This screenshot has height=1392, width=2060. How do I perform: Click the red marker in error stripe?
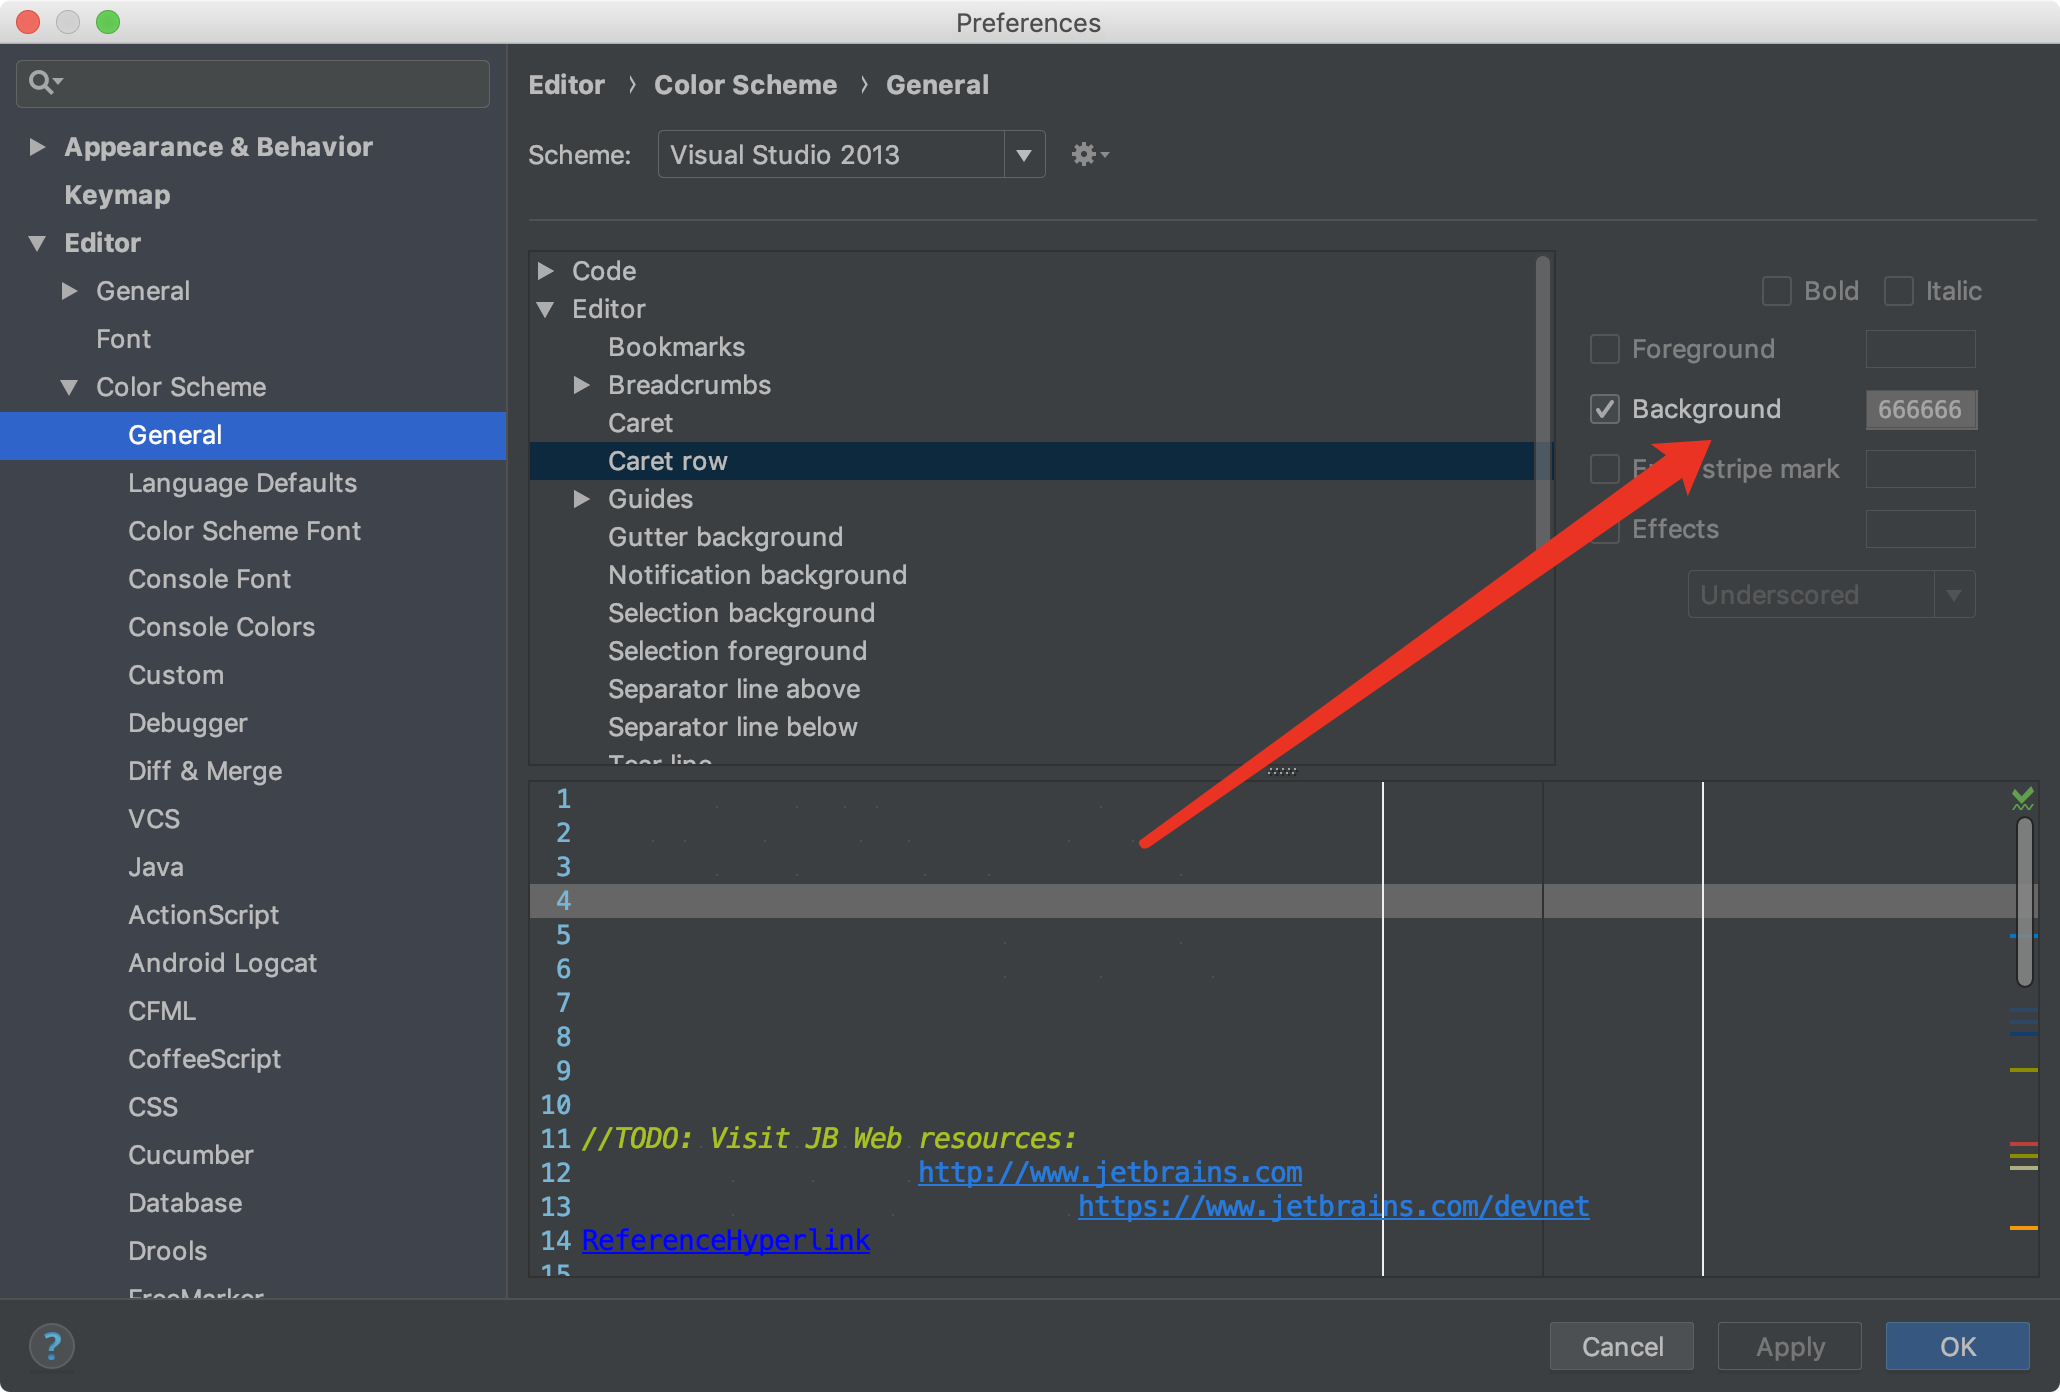pyautogui.click(x=2023, y=1144)
